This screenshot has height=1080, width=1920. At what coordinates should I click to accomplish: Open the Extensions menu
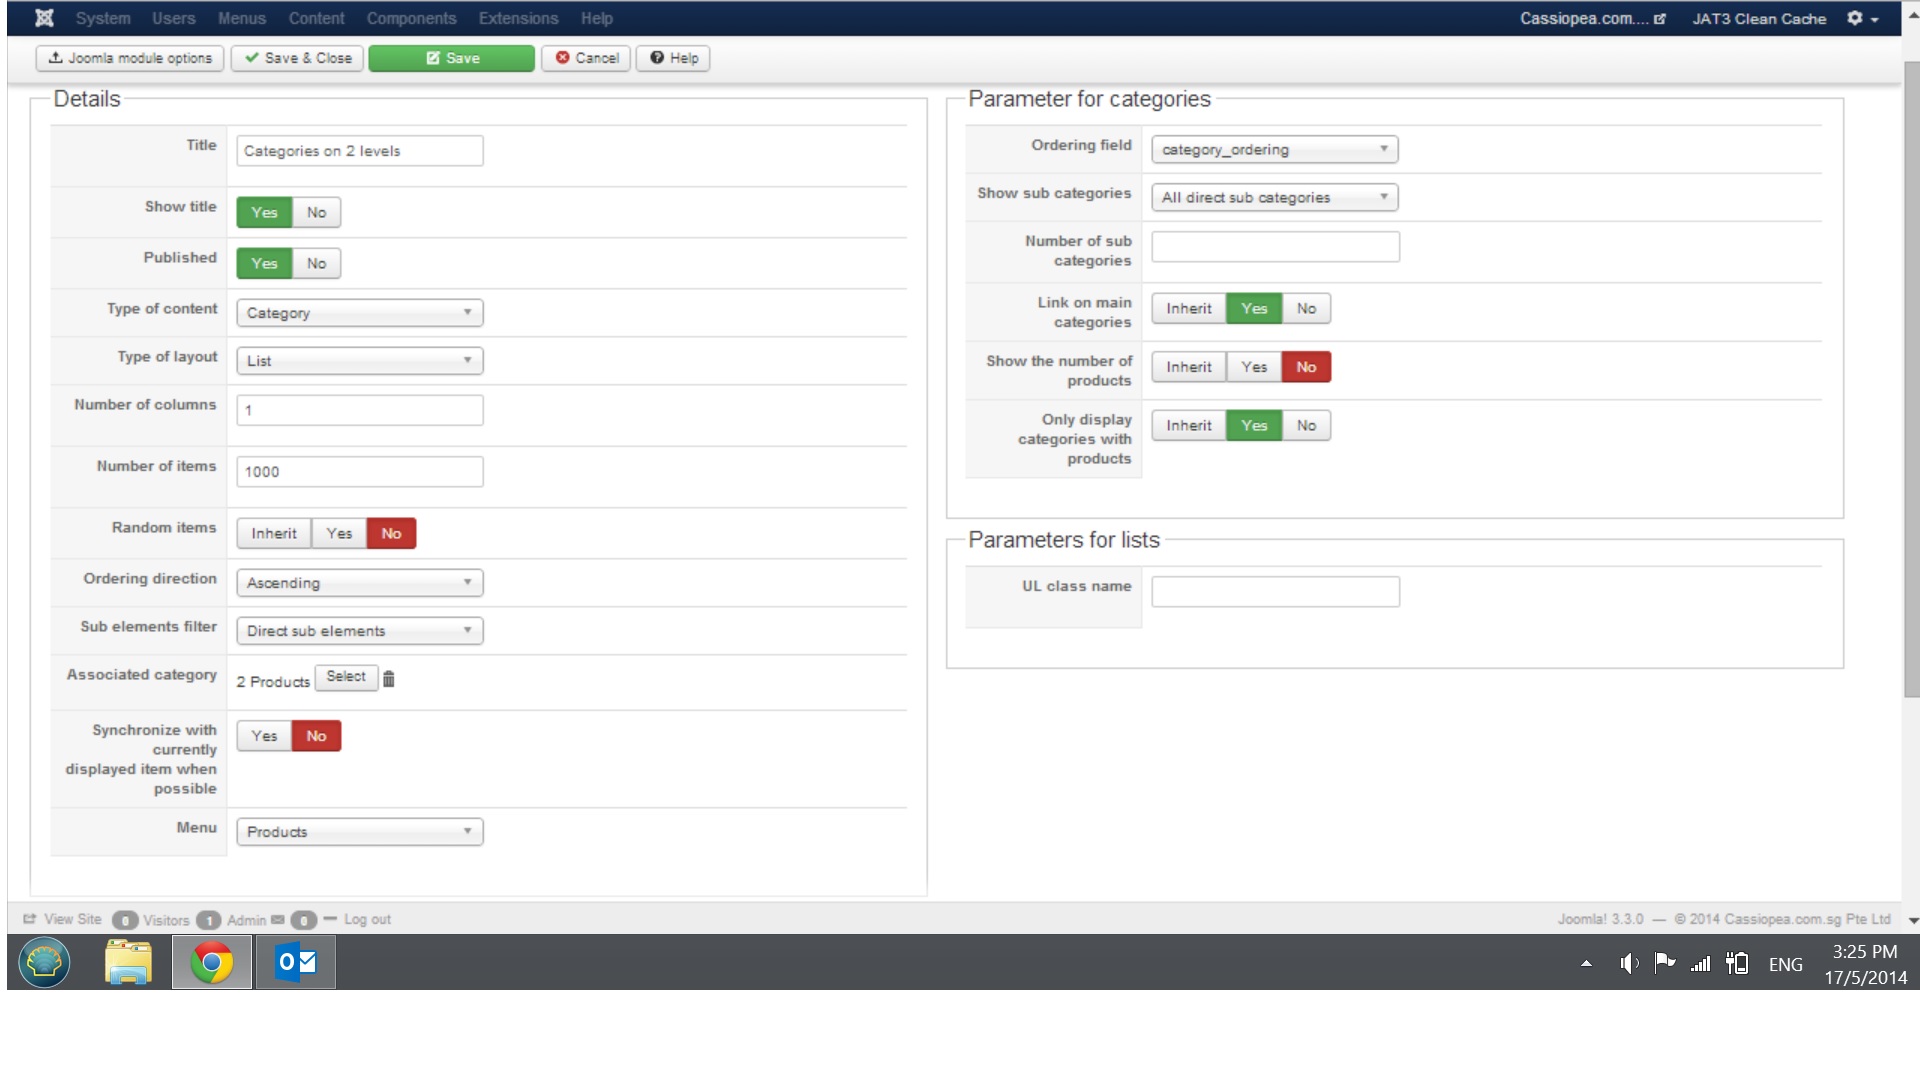point(518,18)
